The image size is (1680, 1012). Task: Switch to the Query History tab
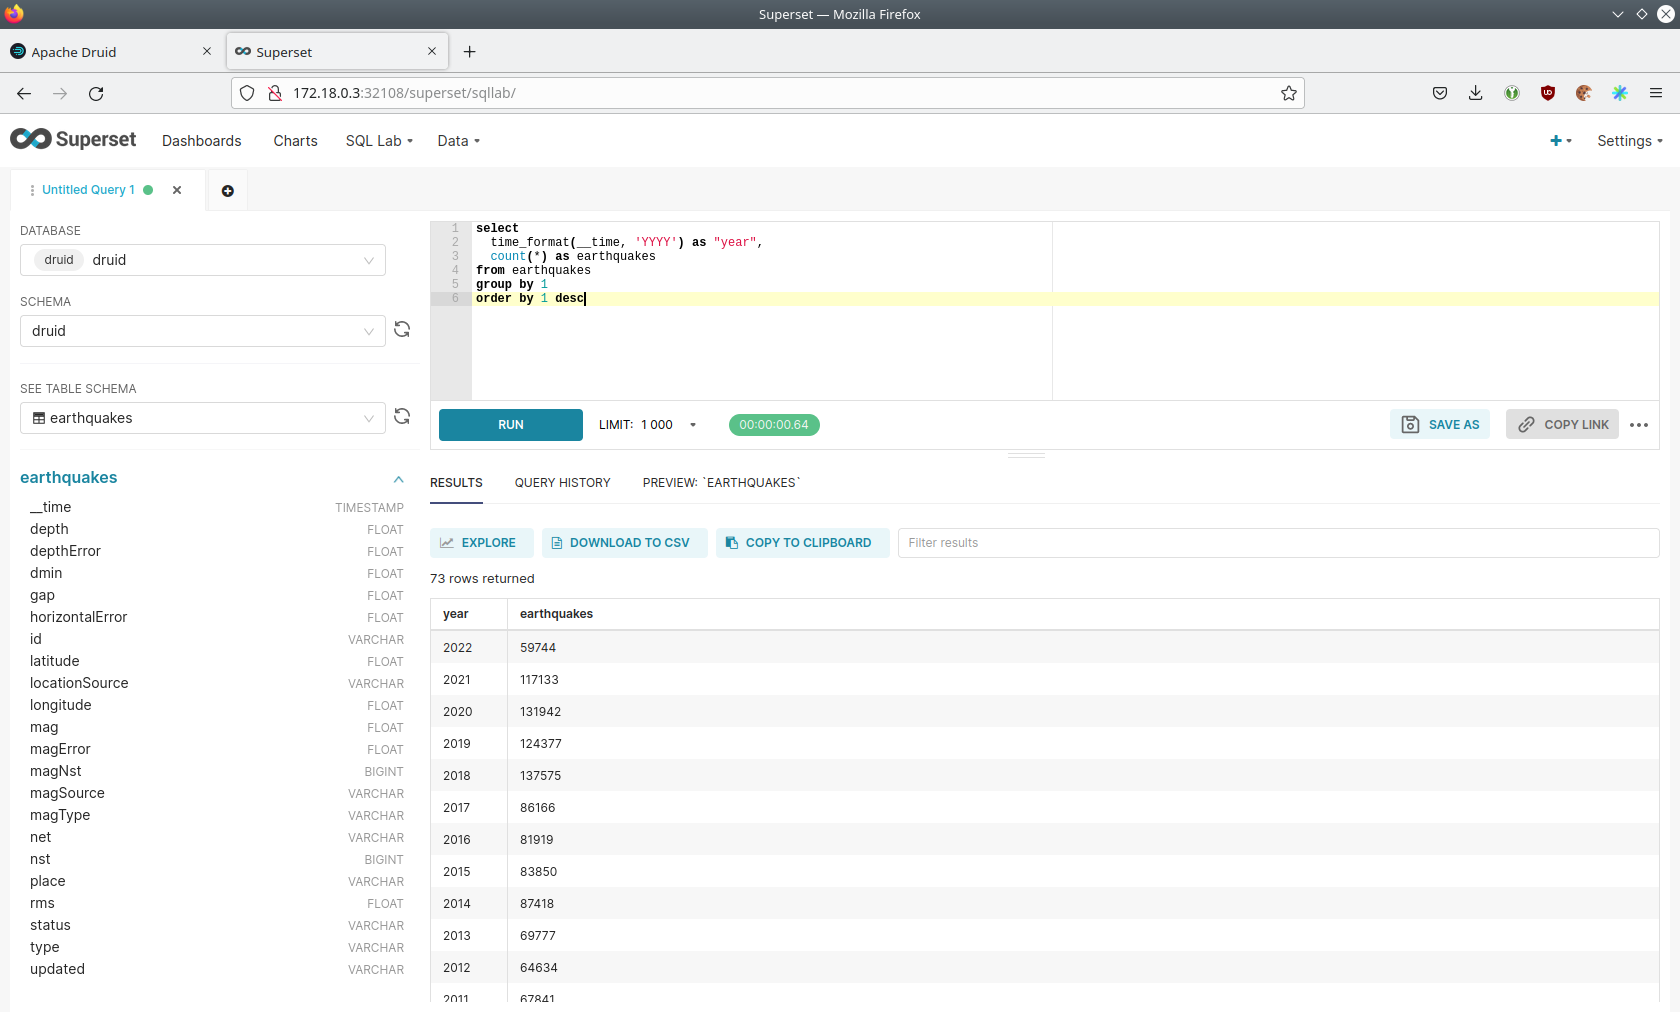pos(562,483)
